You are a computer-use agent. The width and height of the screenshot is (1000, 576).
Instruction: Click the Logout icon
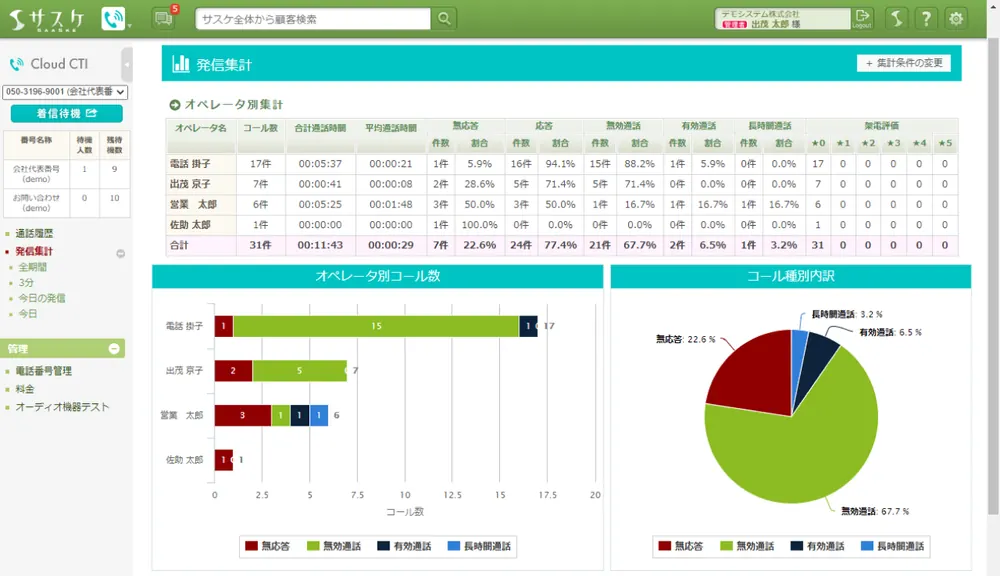pyautogui.click(x=862, y=18)
